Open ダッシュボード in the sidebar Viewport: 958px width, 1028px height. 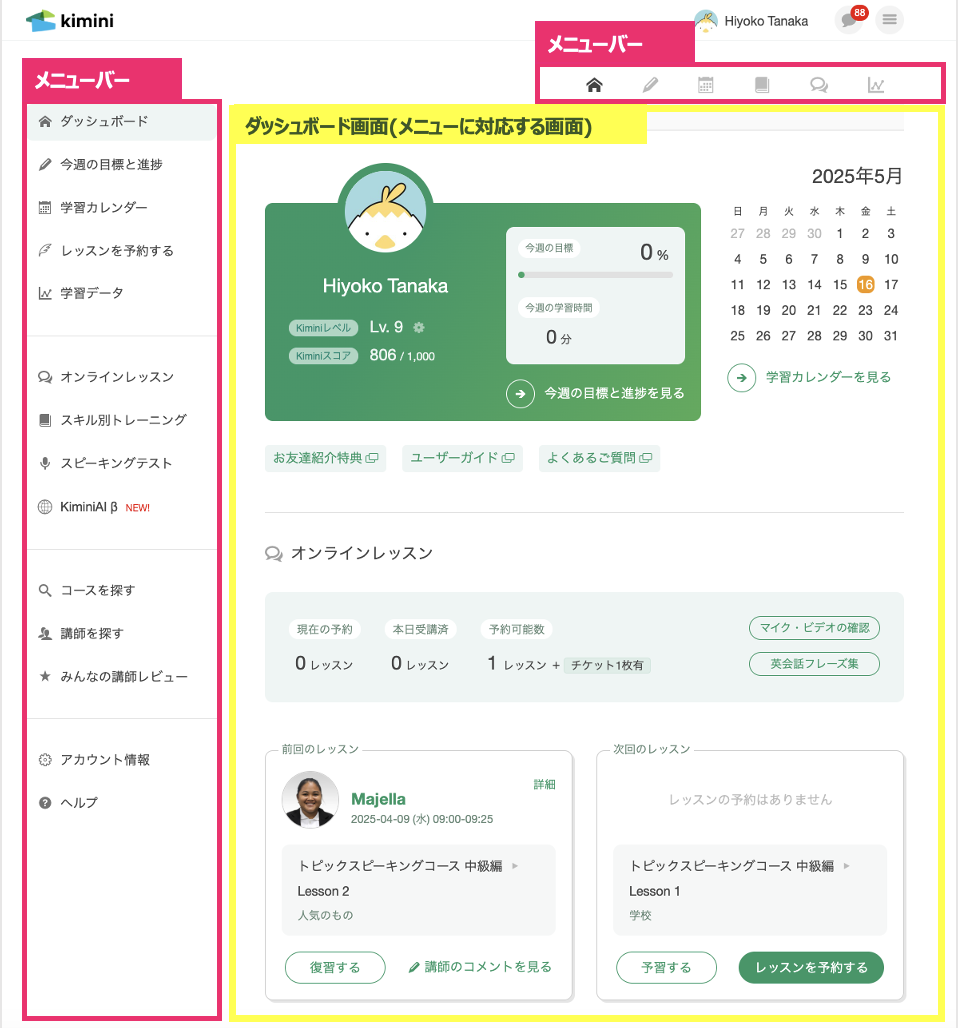tap(121, 121)
